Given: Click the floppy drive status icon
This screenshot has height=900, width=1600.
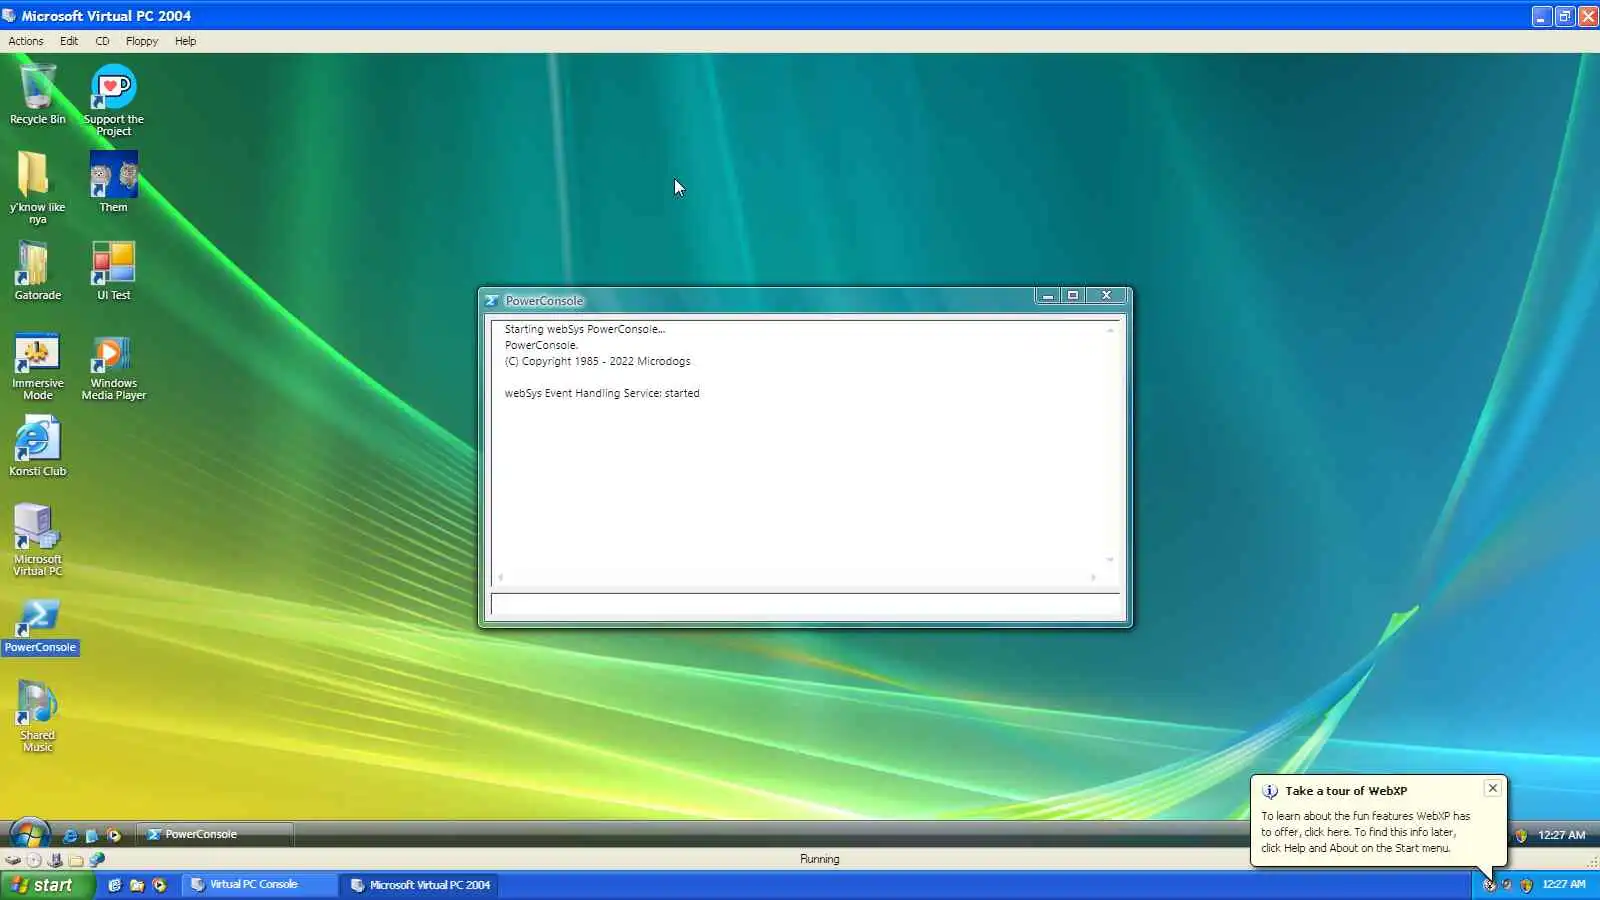Looking at the screenshot, I should (55, 860).
